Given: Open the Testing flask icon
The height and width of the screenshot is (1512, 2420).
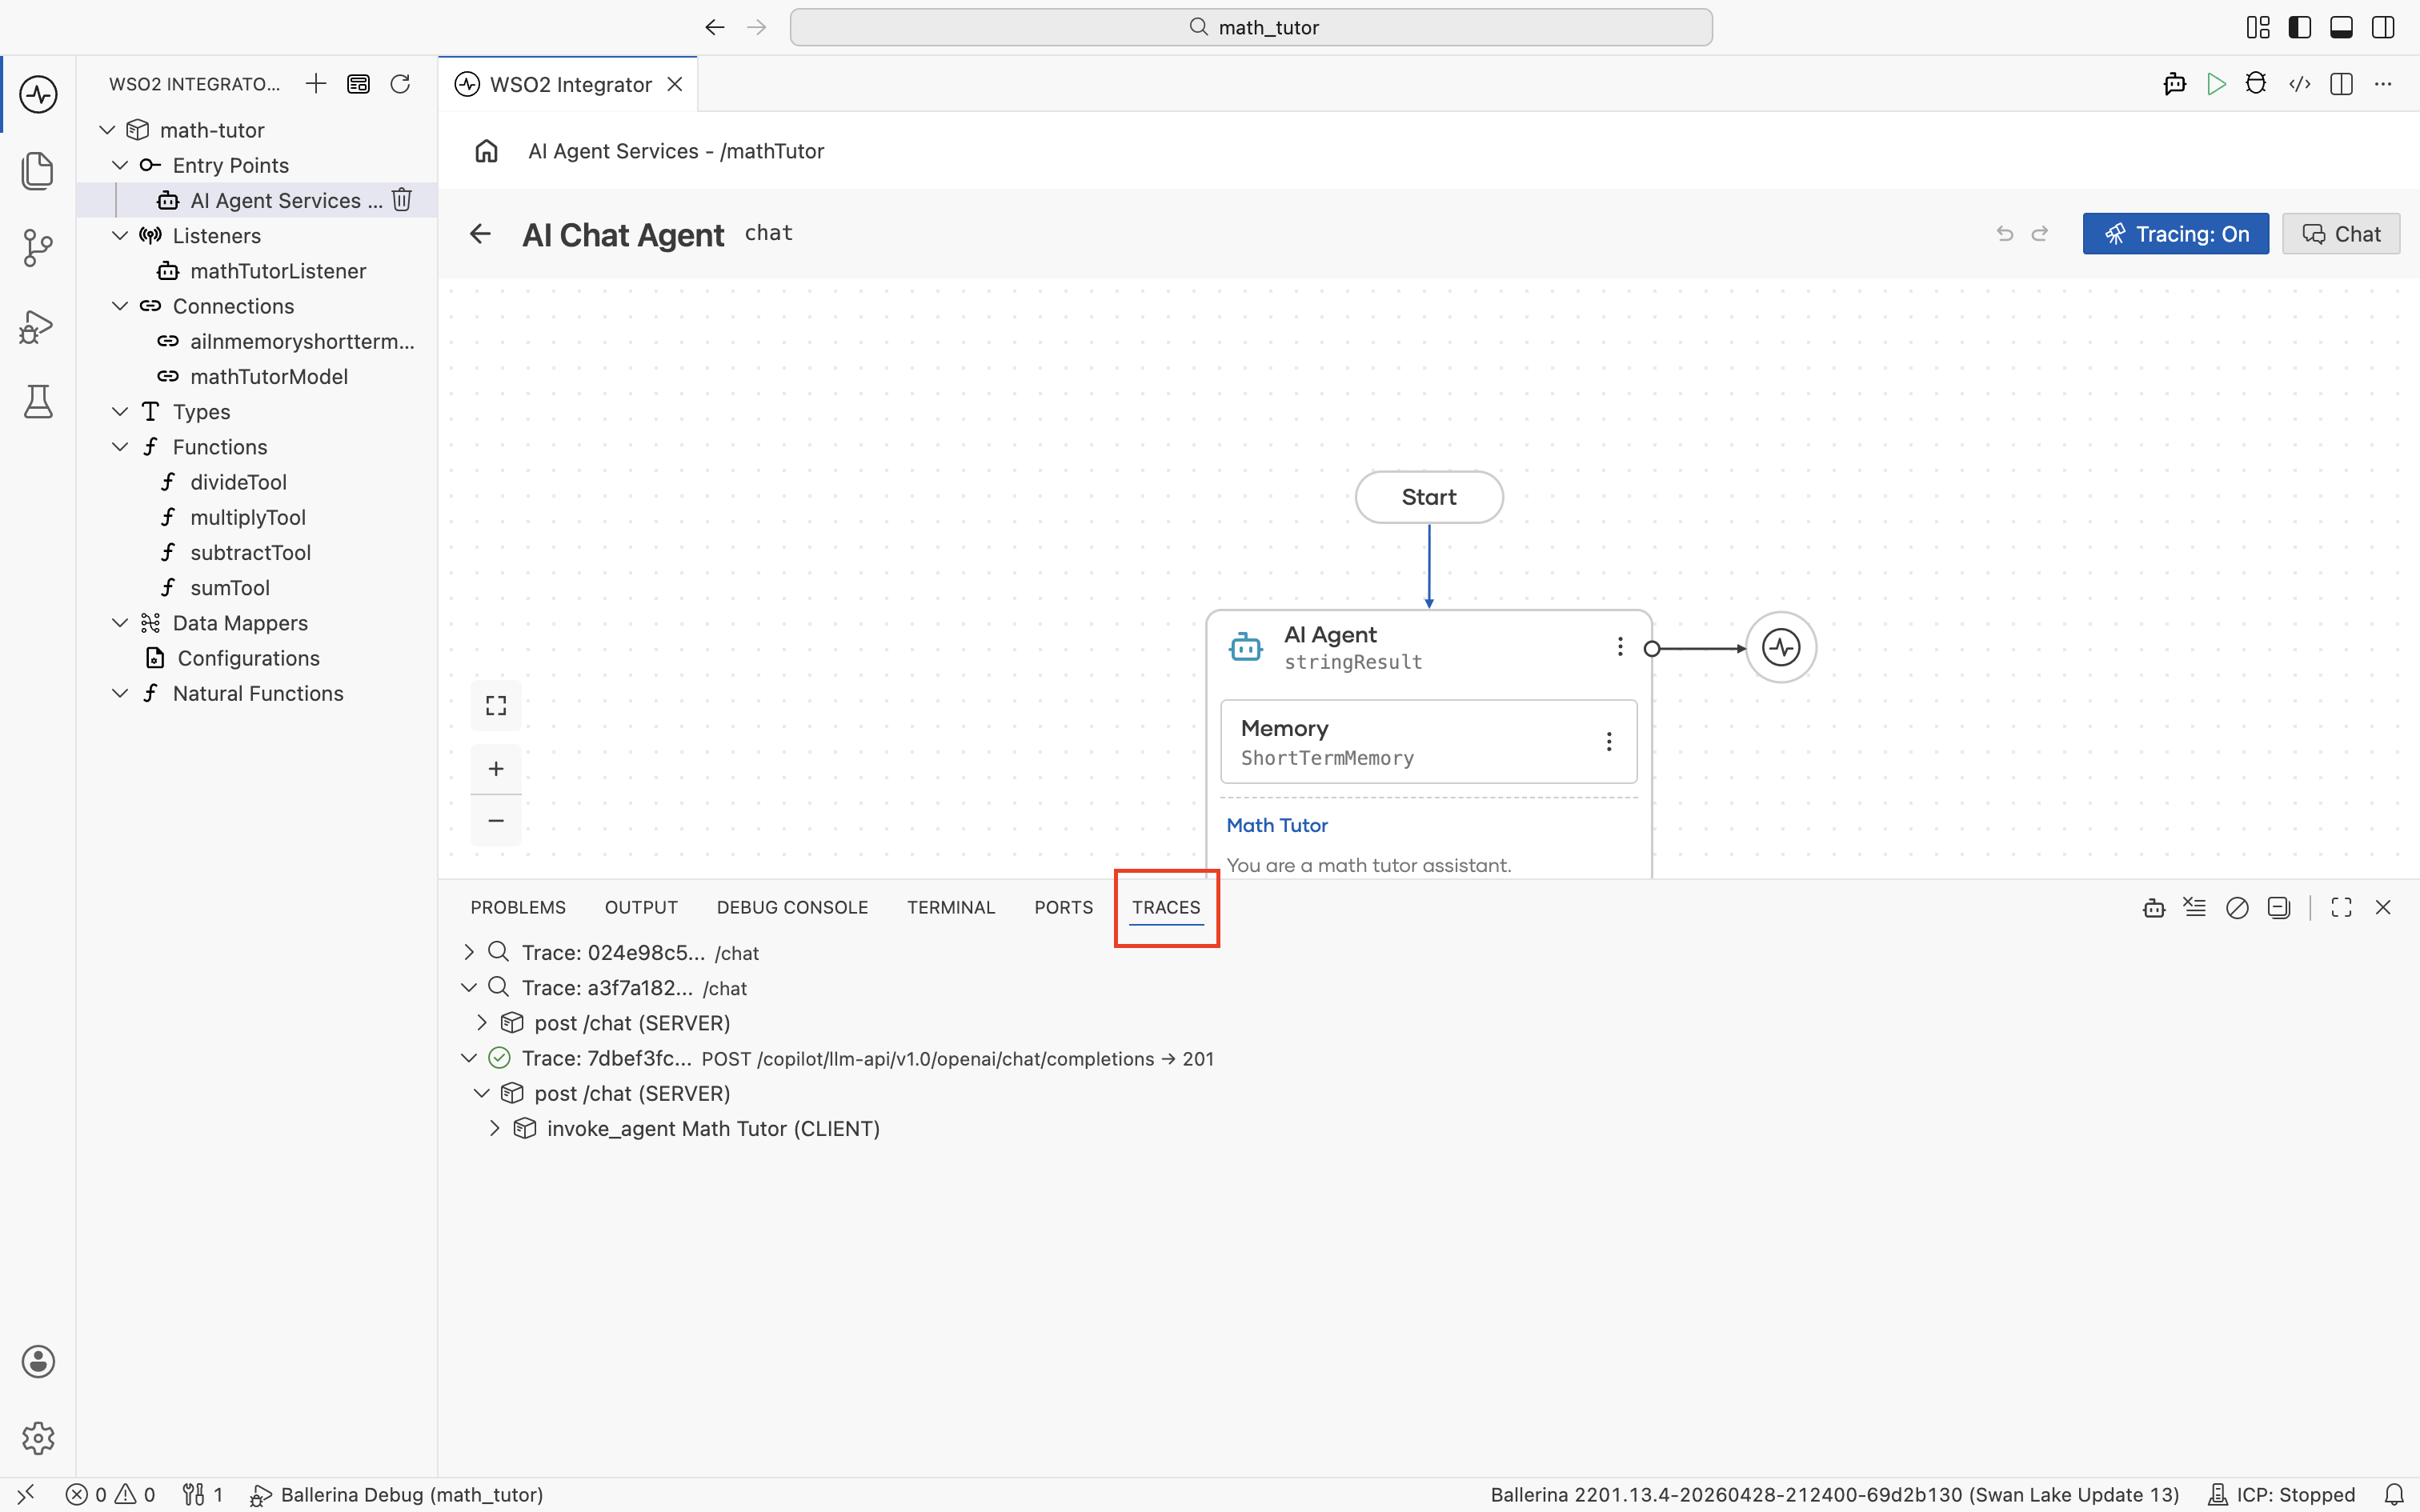Looking at the screenshot, I should pyautogui.click(x=38, y=402).
